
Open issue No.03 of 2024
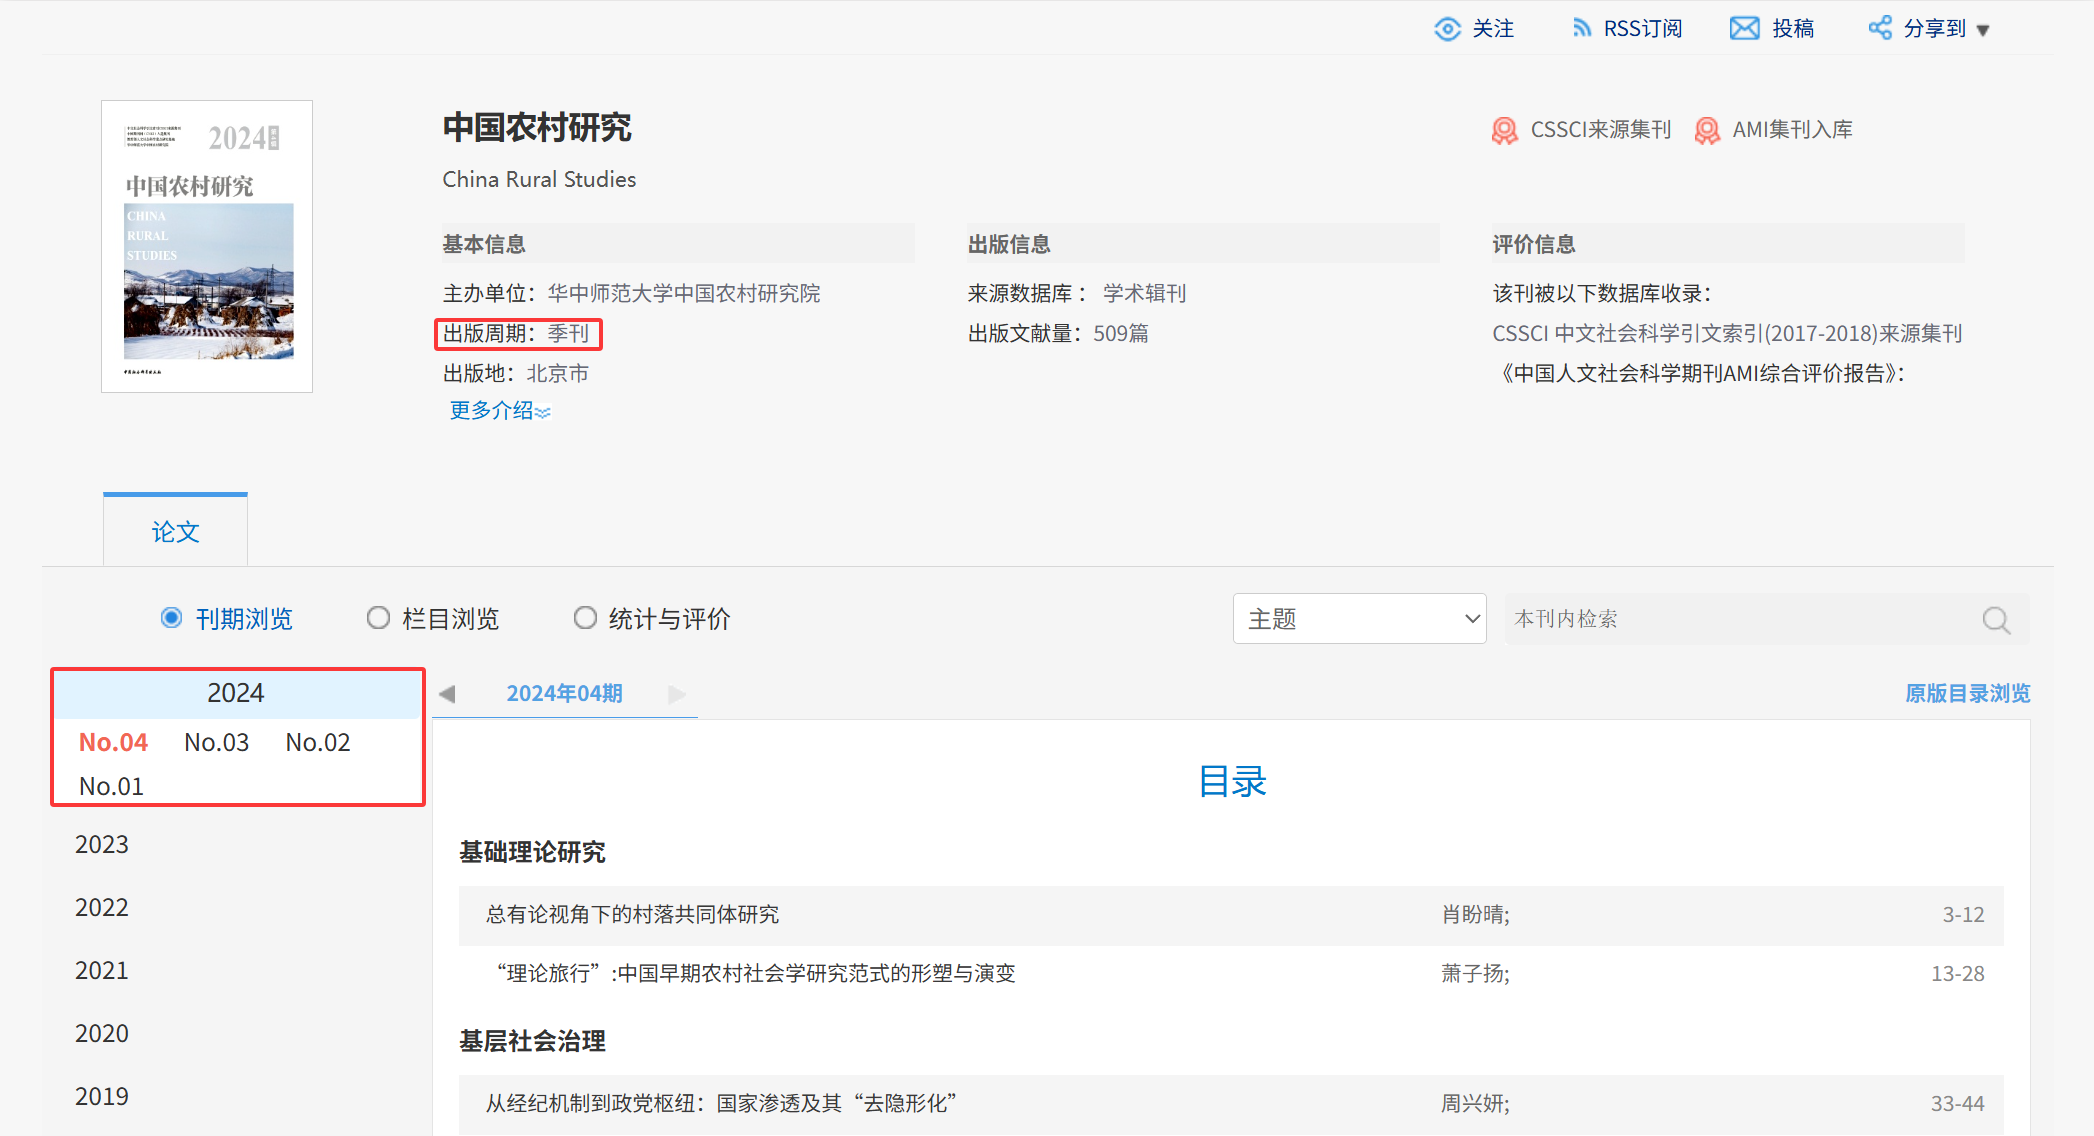tap(216, 743)
